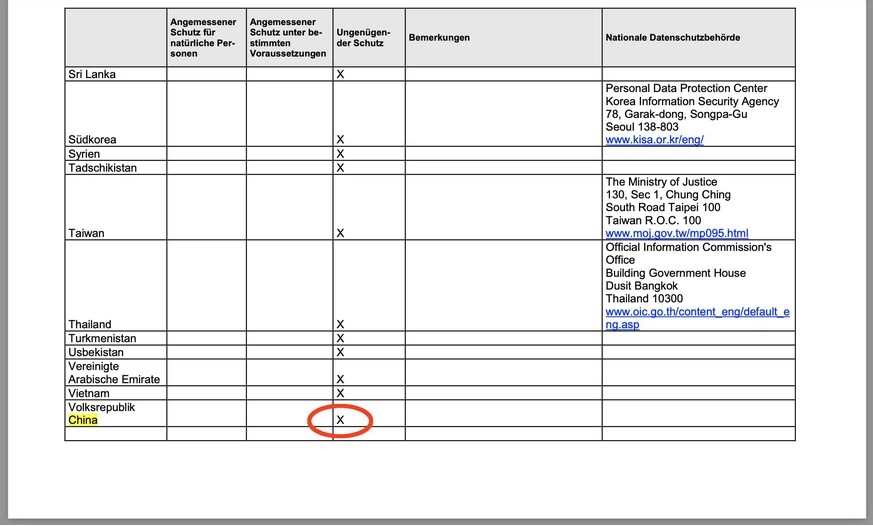The image size is (873, 526).
Task: Click the Sri Lanka country cell
Action: [116, 74]
